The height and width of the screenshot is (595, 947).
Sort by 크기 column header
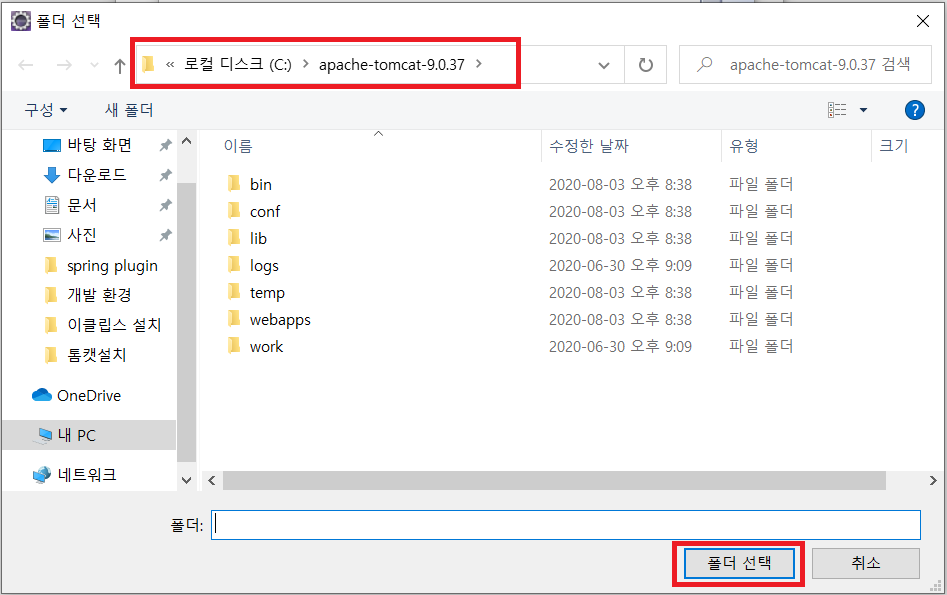[893, 146]
